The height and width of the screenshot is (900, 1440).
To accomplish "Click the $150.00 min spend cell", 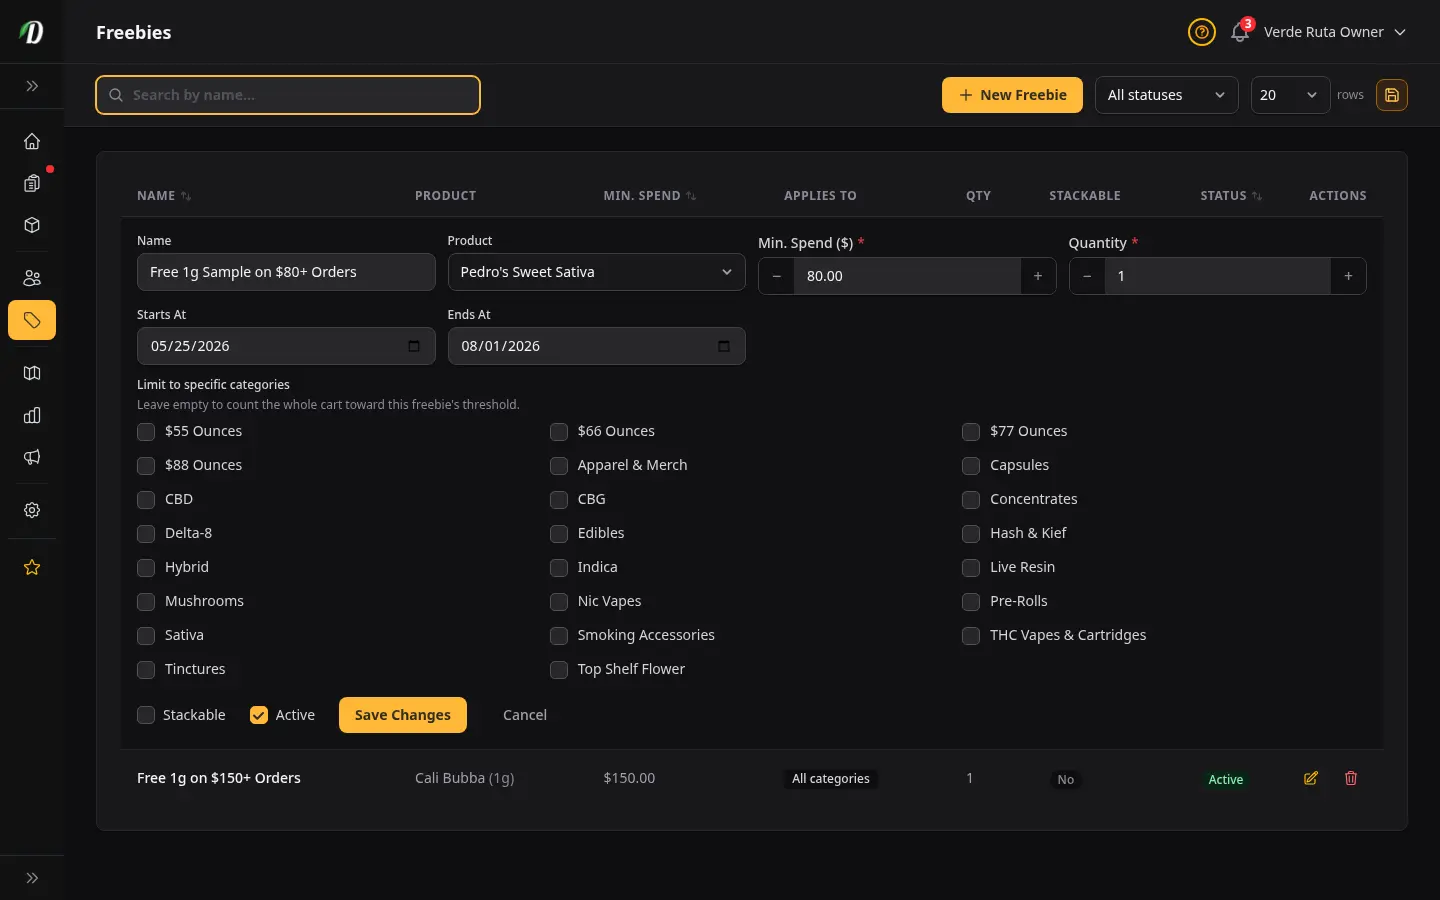I will (x=629, y=778).
